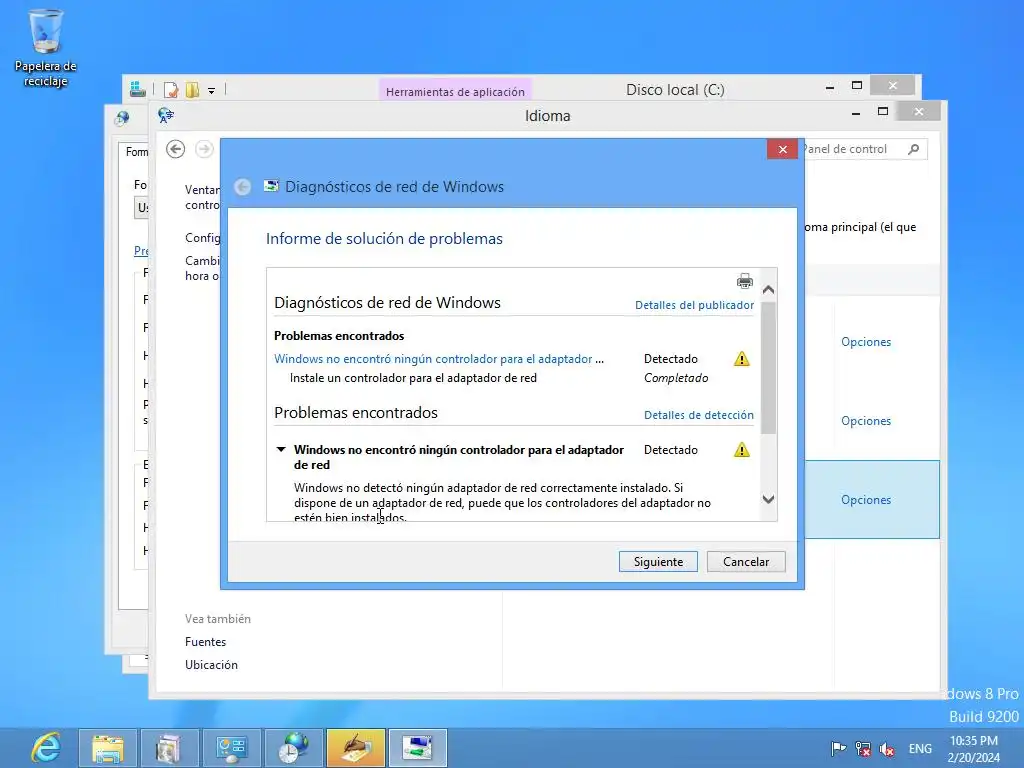Click the properties icon in the Disco local quick access toolbar
The image size is (1024, 768).
171,89
